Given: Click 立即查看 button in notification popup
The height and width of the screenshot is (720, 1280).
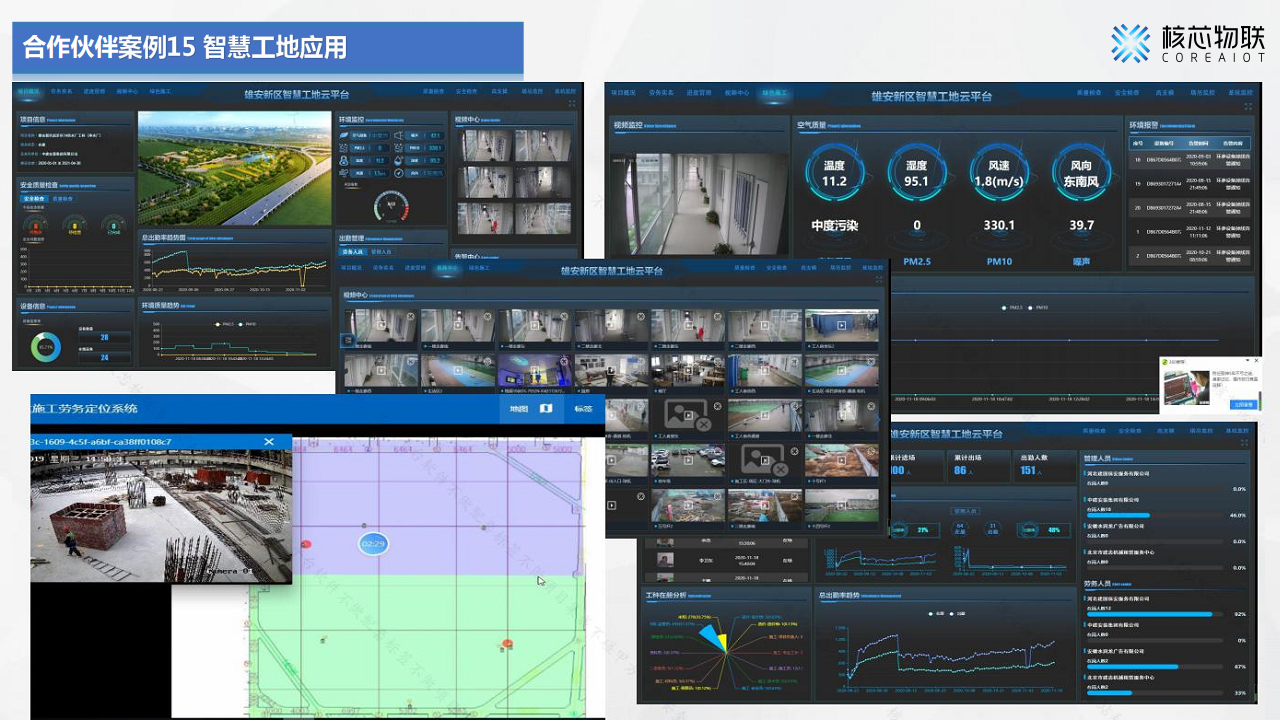Looking at the screenshot, I should pos(1244,405).
